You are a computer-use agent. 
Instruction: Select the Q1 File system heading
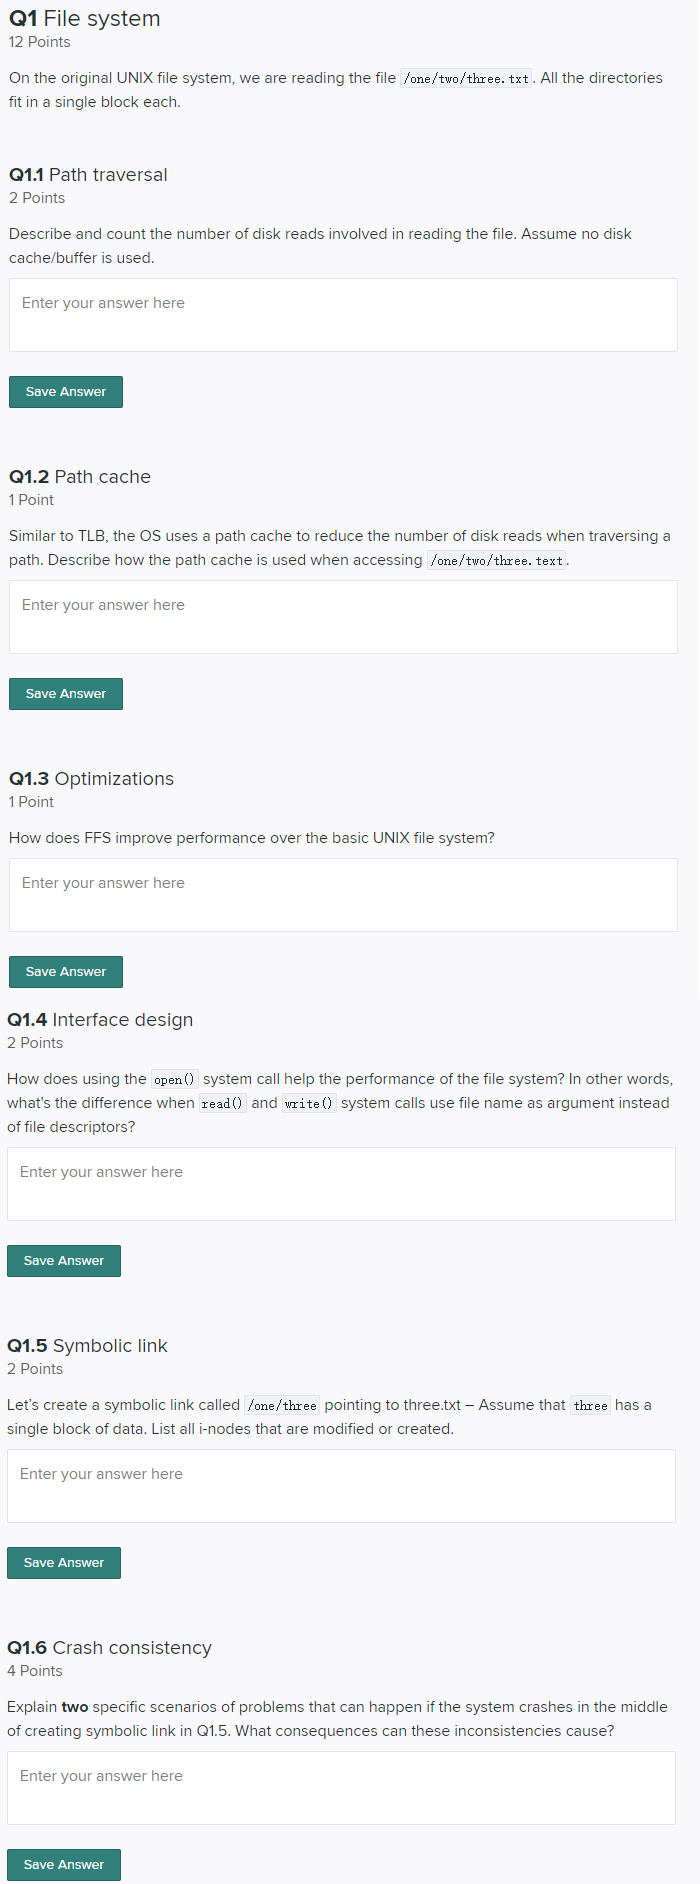pyautogui.click(x=84, y=18)
